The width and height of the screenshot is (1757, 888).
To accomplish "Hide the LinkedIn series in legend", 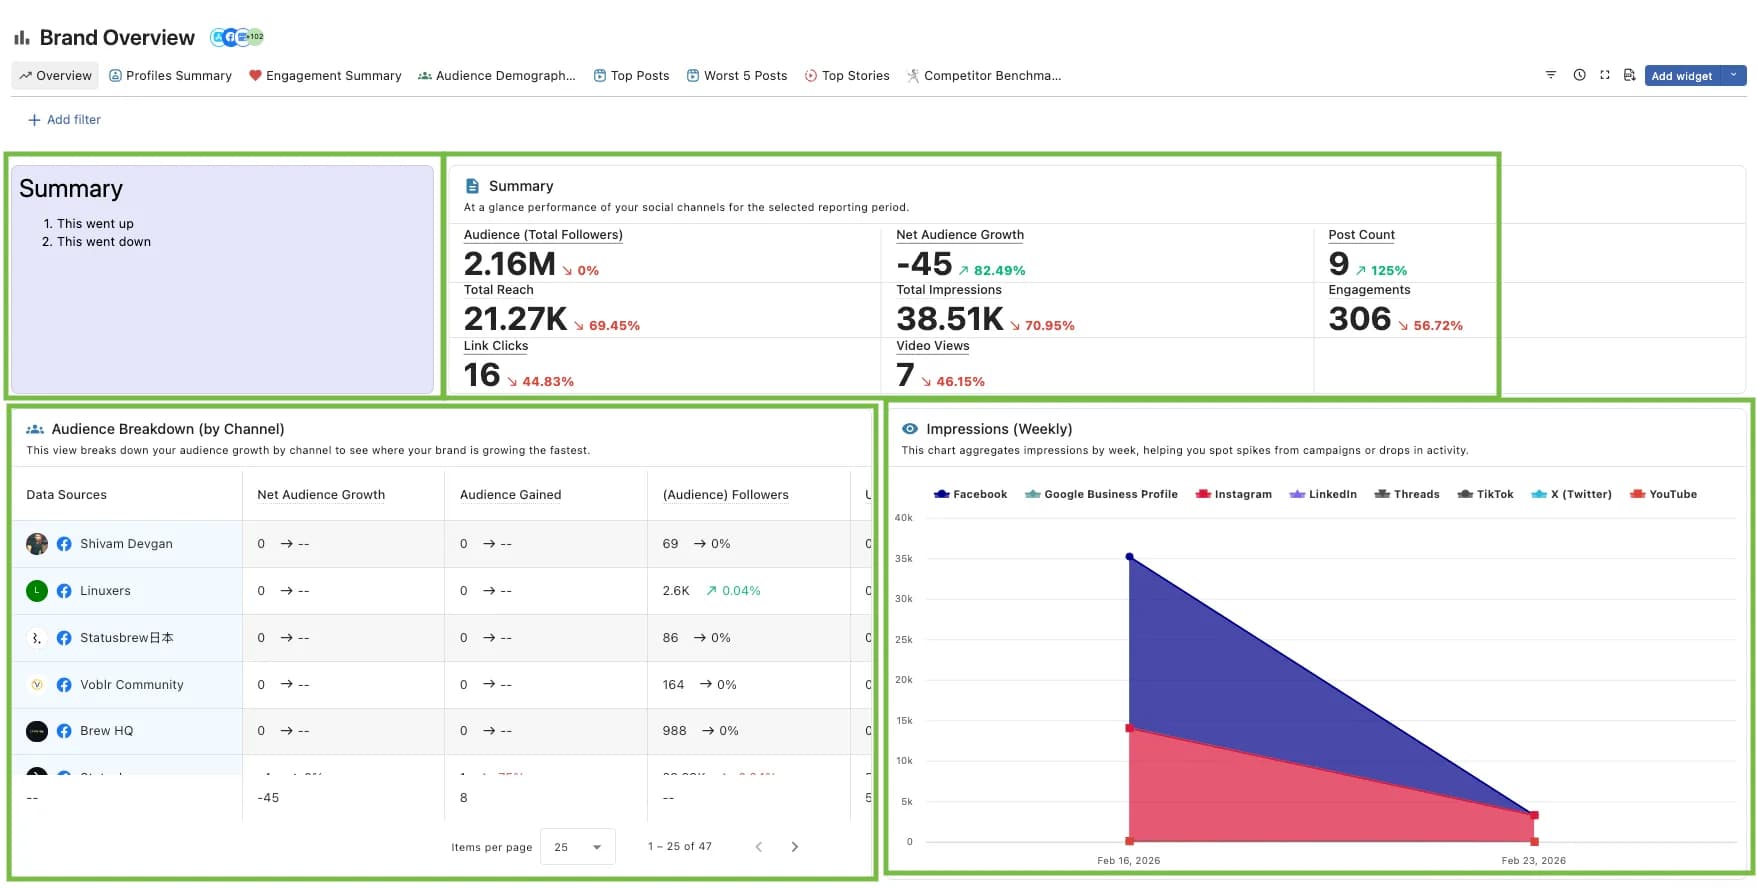I will 1323,494.
